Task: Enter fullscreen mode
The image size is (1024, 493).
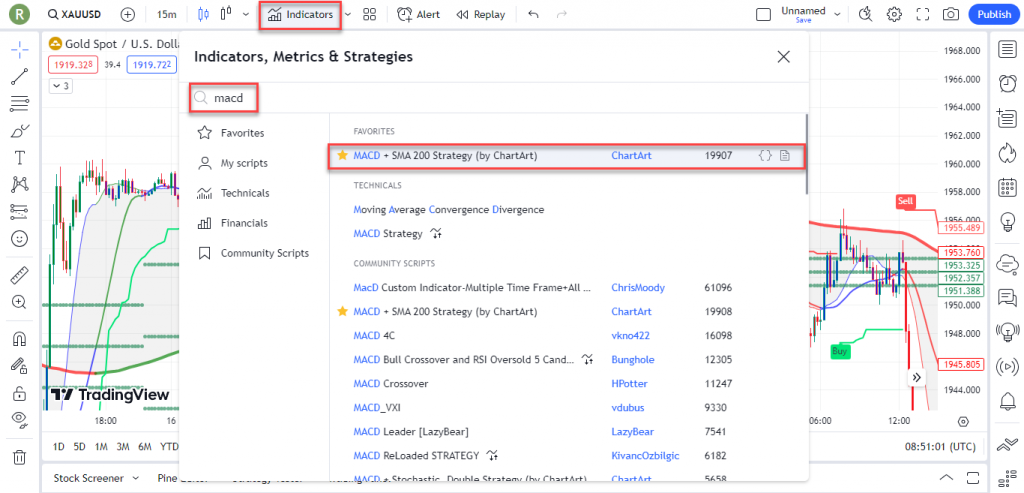Action: pos(923,14)
